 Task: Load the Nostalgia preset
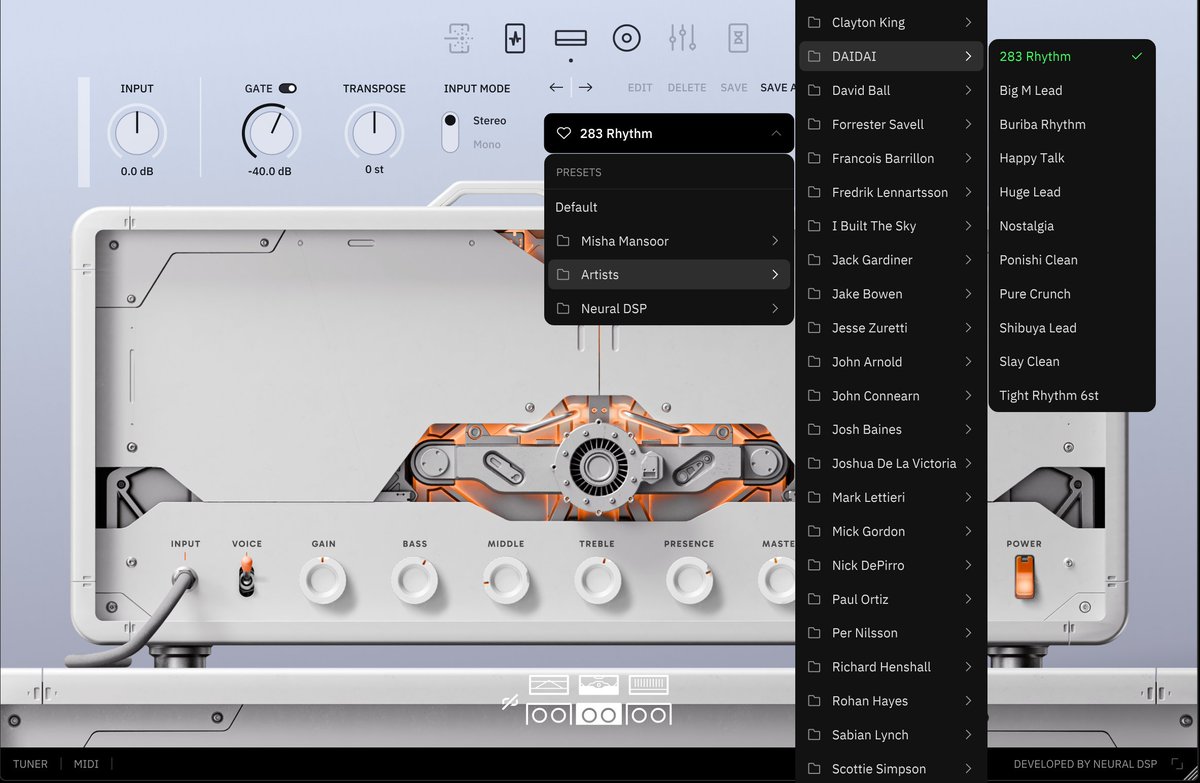pyautogui.click(x=1071, y=226)
